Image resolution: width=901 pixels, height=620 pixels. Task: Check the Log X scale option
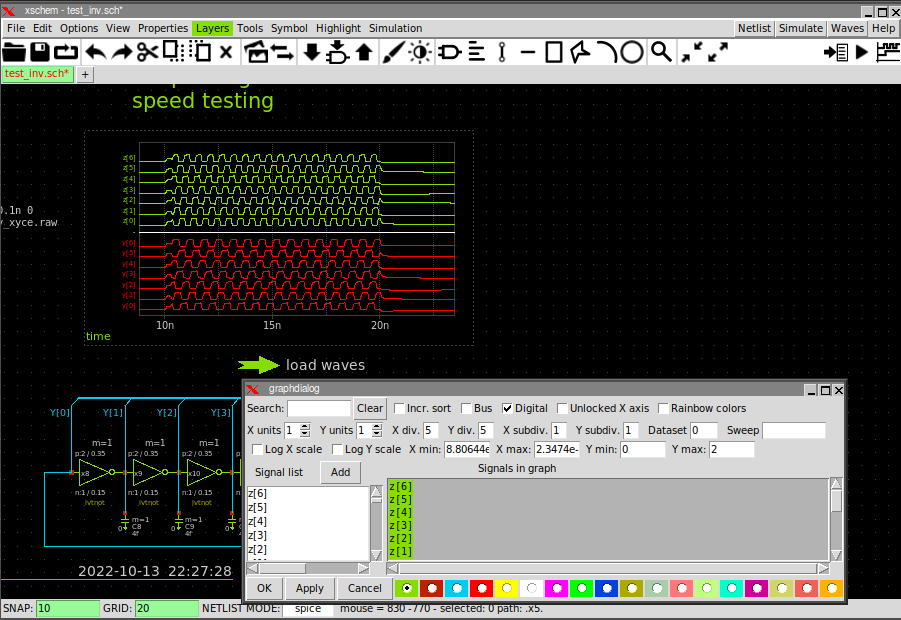[257, 450]
